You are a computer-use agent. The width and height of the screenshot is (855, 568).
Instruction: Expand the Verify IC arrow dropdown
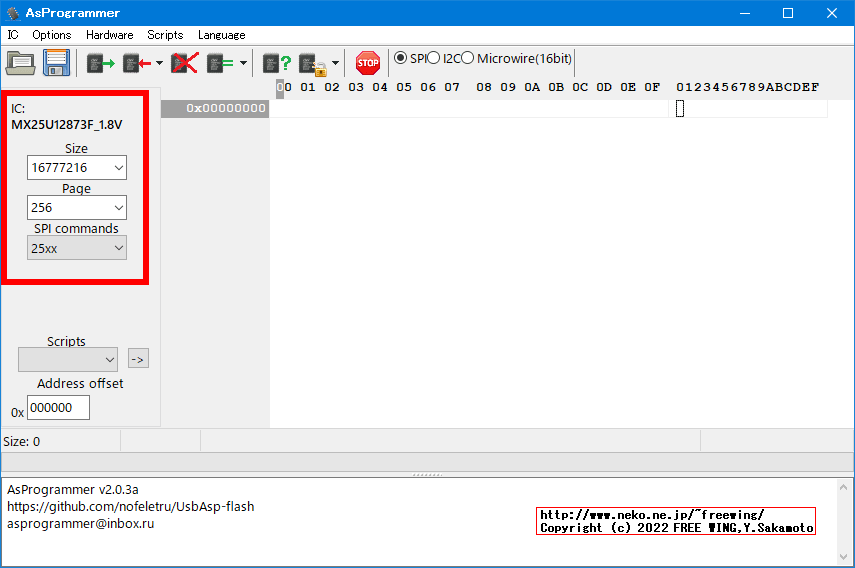click(243, 63)
